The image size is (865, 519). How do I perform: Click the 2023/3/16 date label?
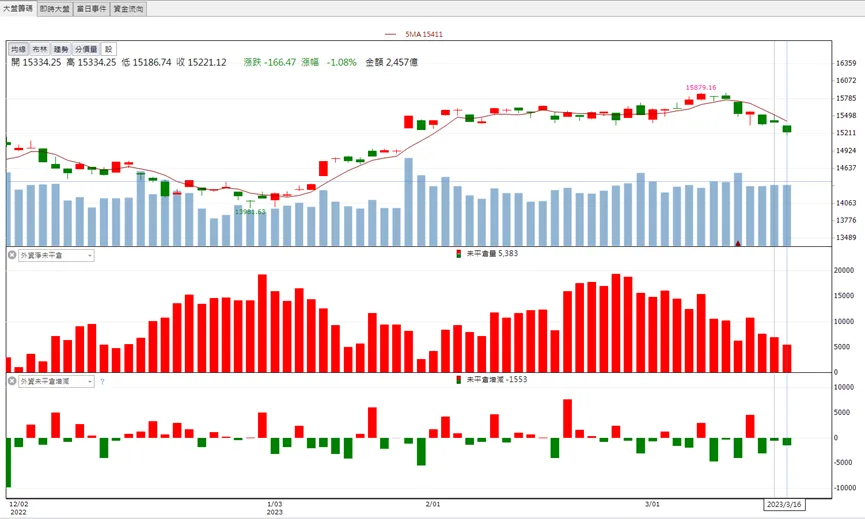(x=784, y=504)
